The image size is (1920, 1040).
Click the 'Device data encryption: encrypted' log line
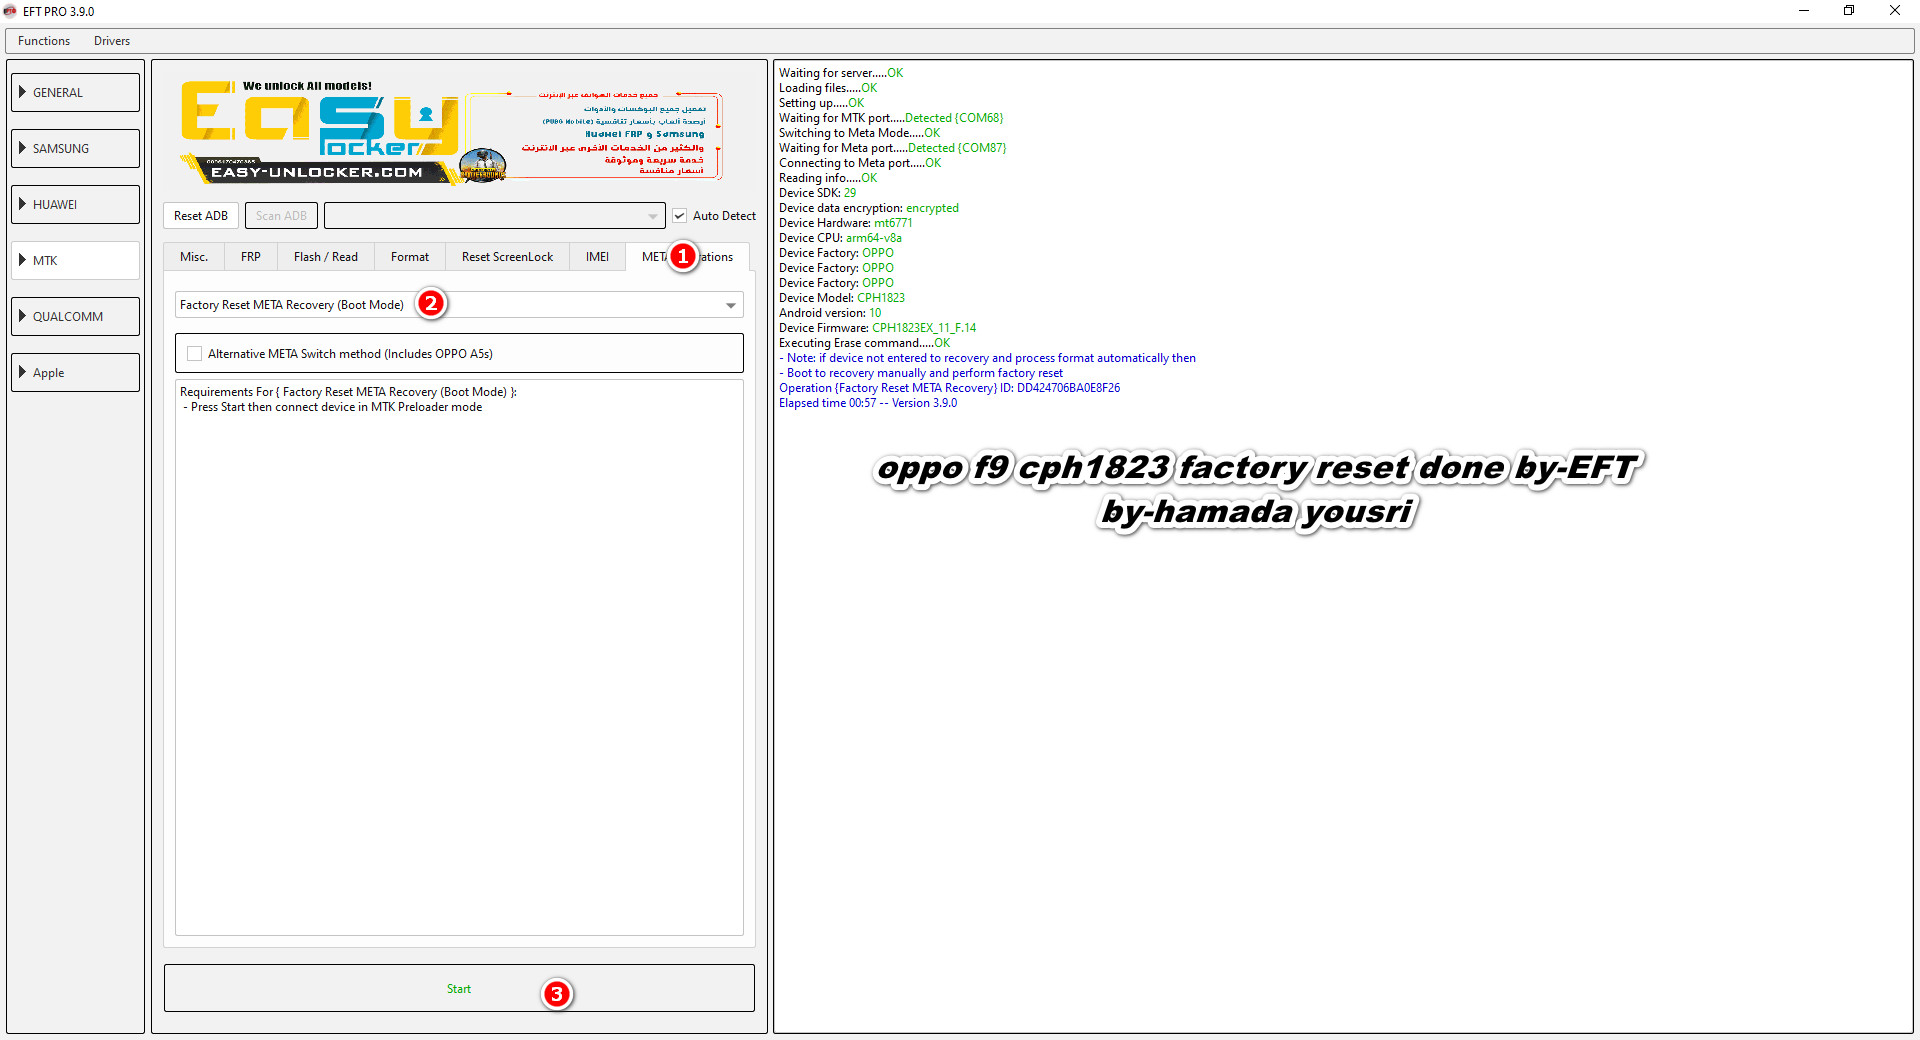pos(869,208)
